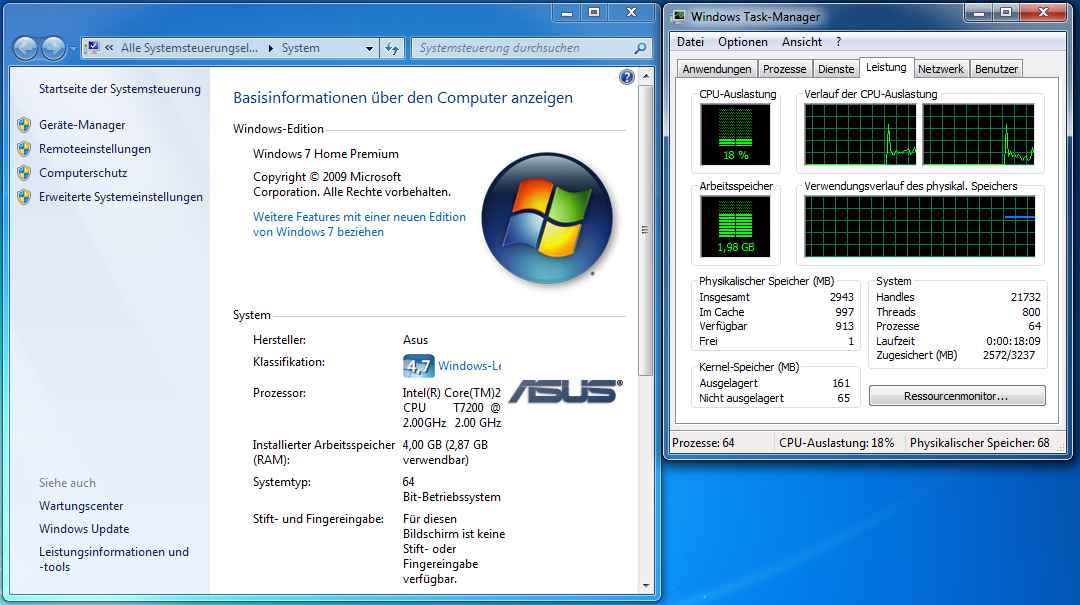
Task: Click the System breadcrumb segment
Action: (300, 48)
